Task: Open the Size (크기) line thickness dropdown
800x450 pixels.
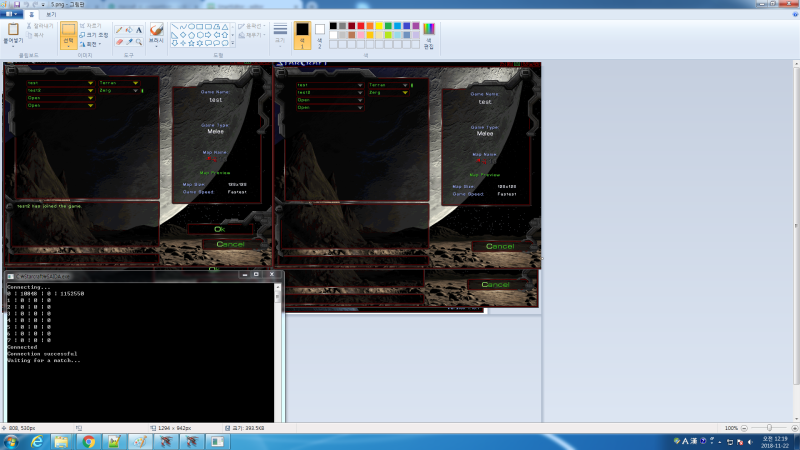Action: [x=280, y=35]
